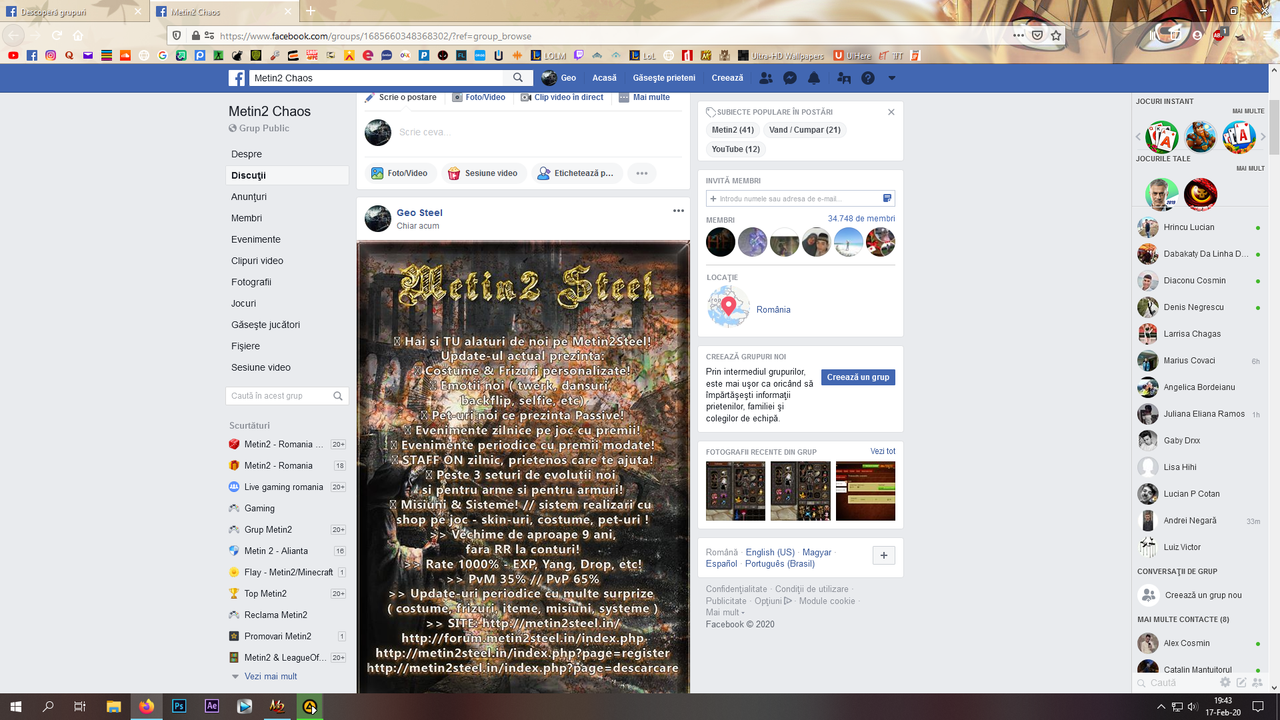Click Vezi tot for recent group photos

coord(883,452)
